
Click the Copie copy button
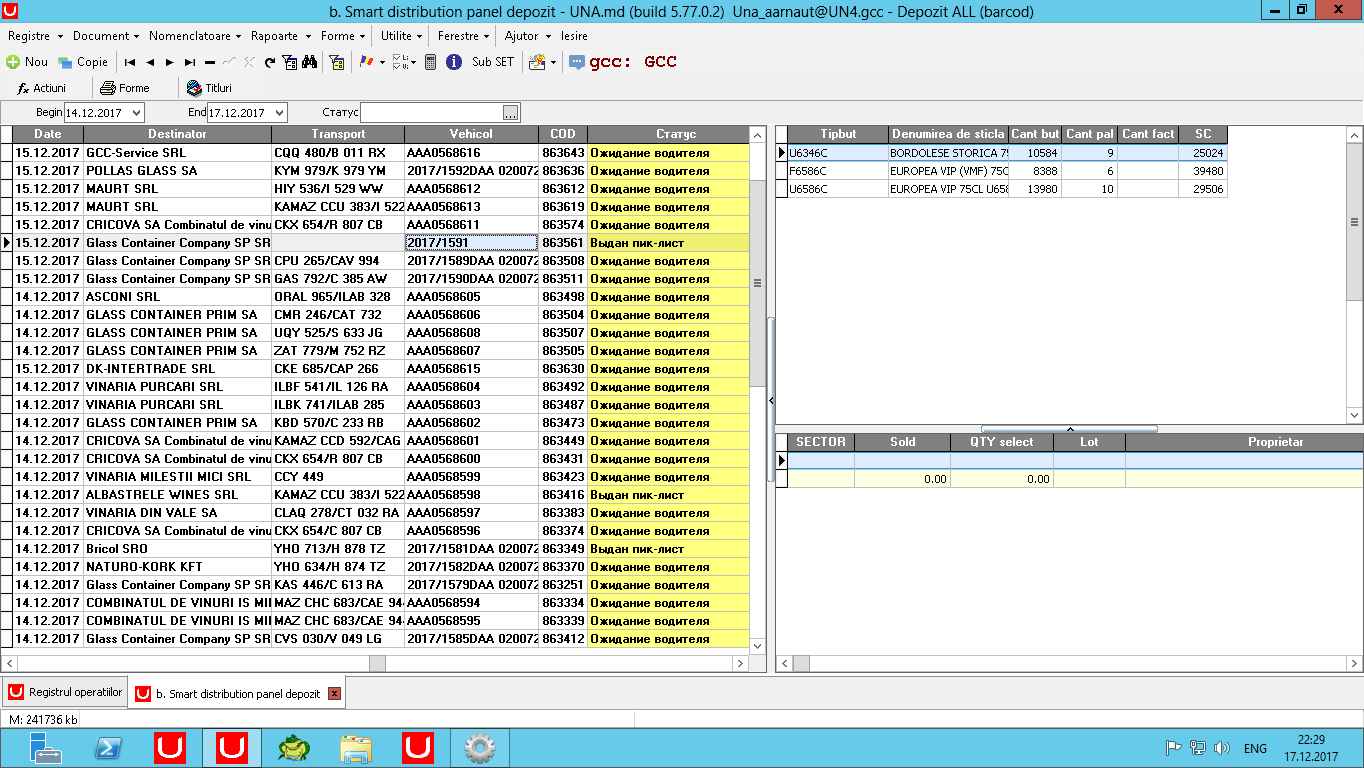(83, 62)
